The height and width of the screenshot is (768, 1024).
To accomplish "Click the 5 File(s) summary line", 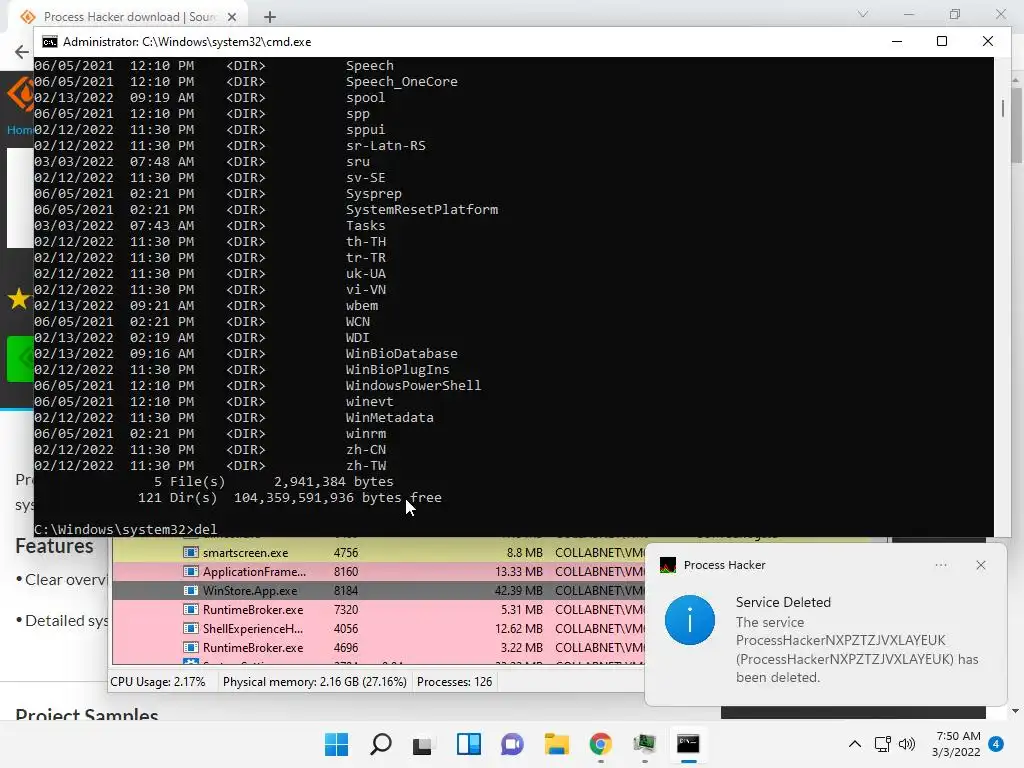I will coord(274,481).
